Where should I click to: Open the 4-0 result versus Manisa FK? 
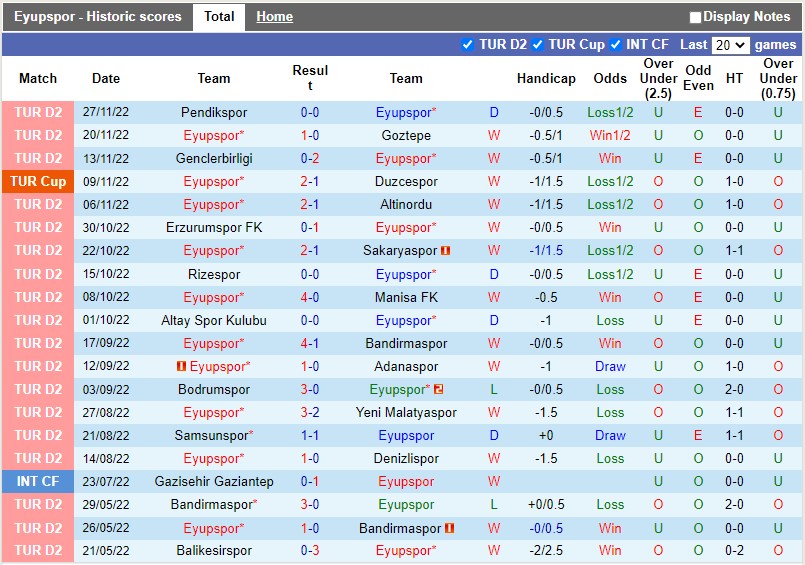[x=310, y=297]
